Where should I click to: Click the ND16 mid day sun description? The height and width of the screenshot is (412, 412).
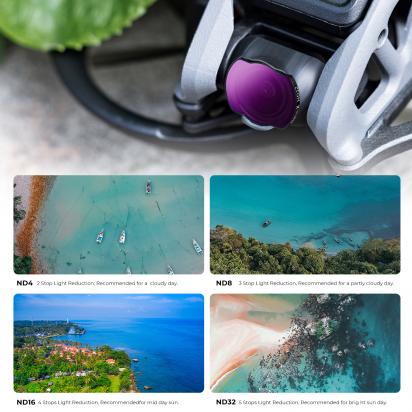point(108,403)
